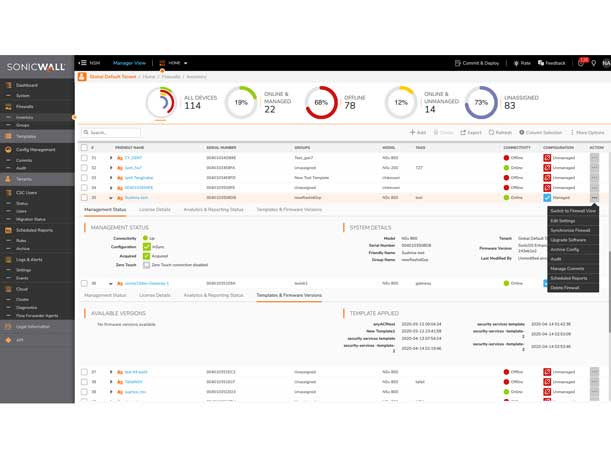The width and height of the screenshot is (611, 458).
Task: Collapse the expanded row 35 details
Action: pos(111,198)
